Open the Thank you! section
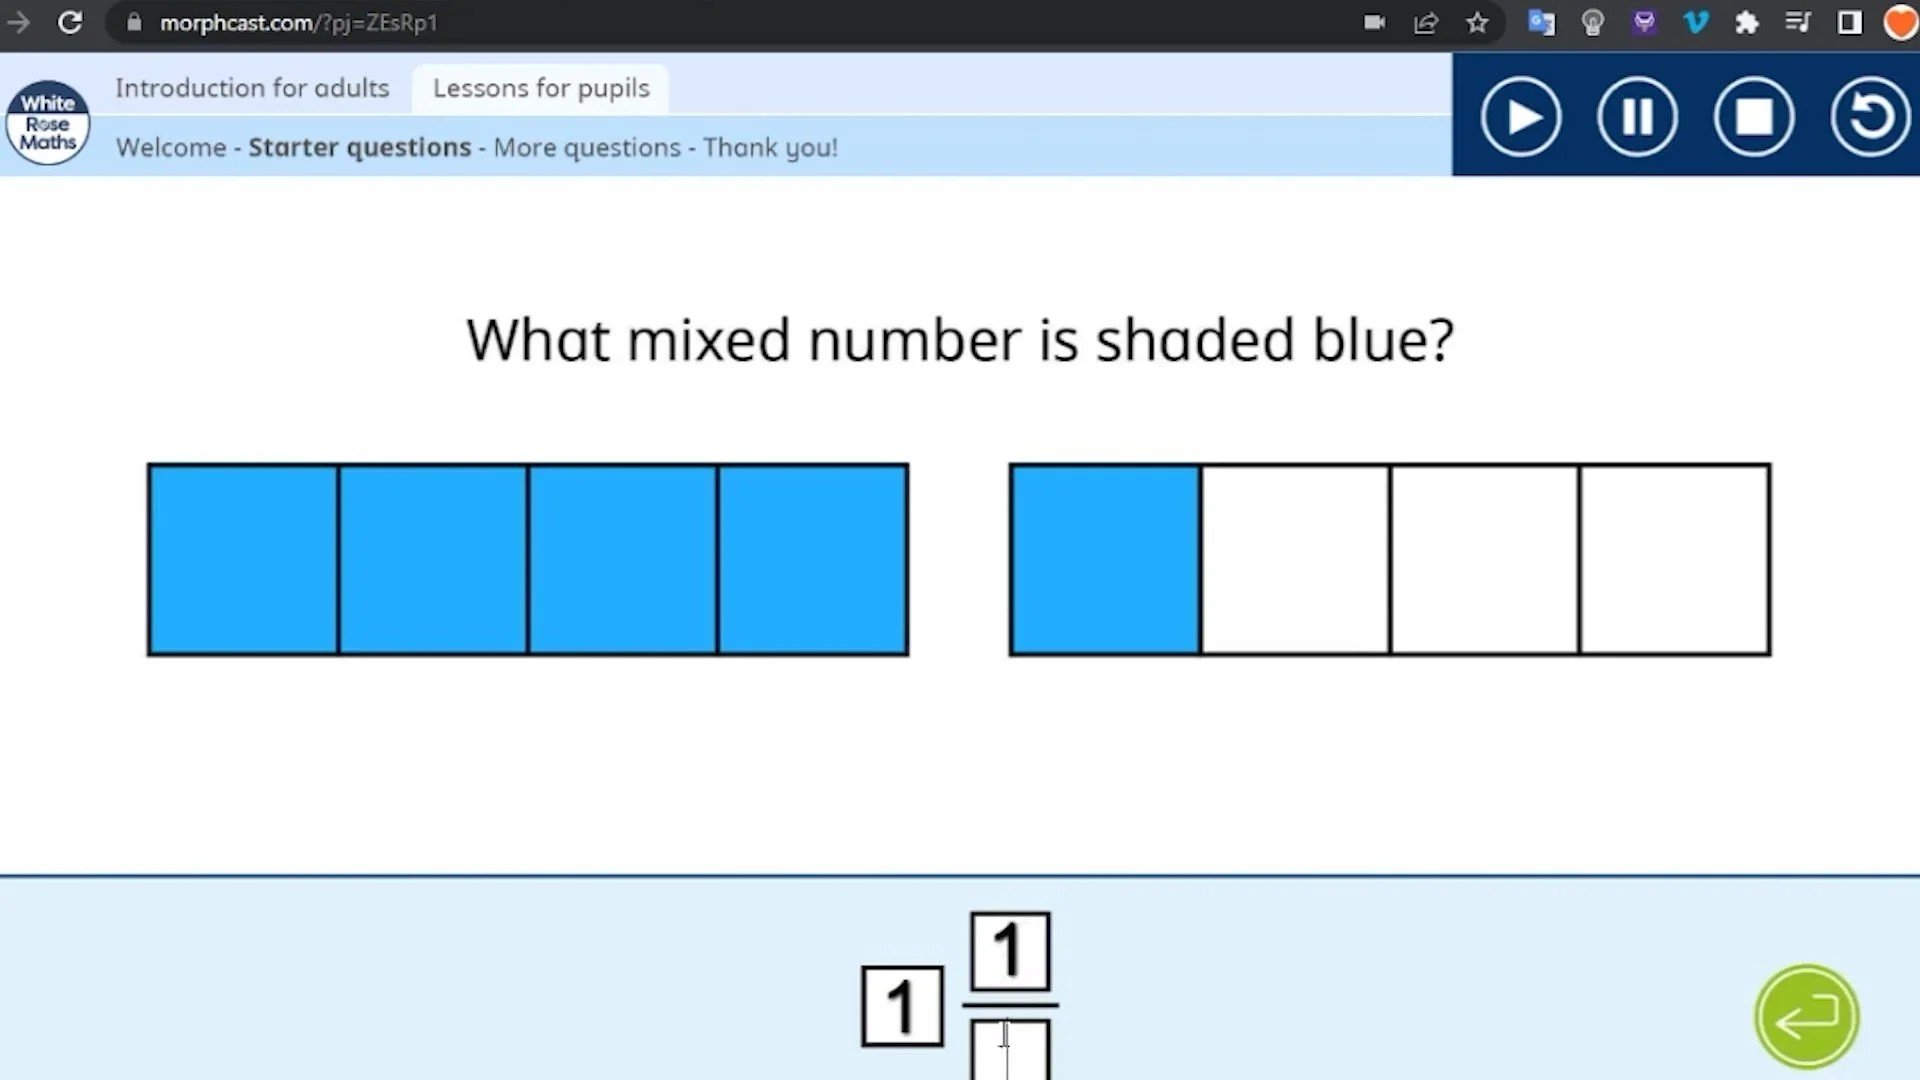 (770, 147)
